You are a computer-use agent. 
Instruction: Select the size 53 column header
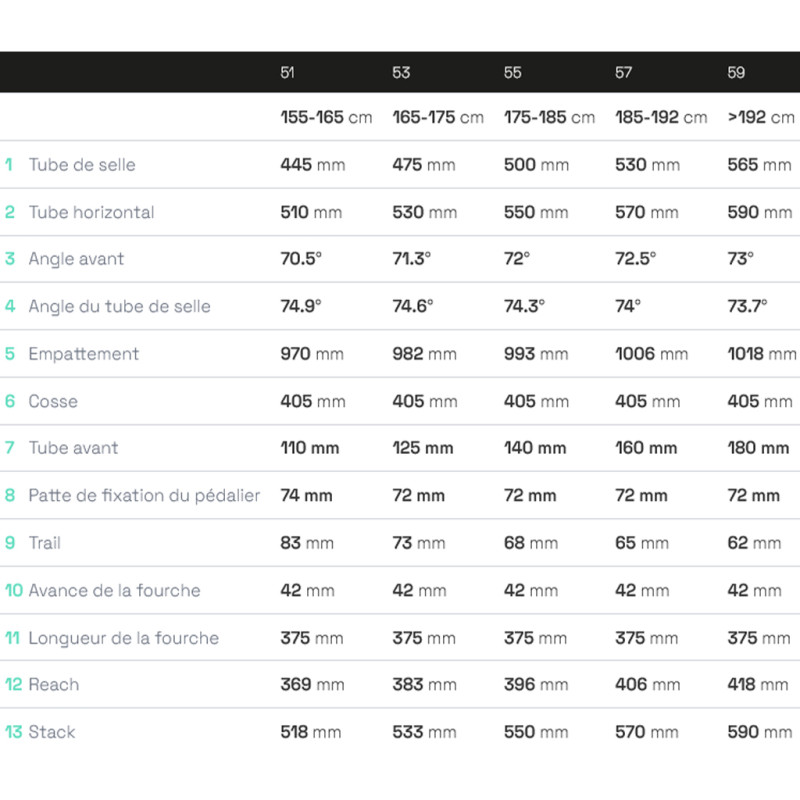(401, 72)
